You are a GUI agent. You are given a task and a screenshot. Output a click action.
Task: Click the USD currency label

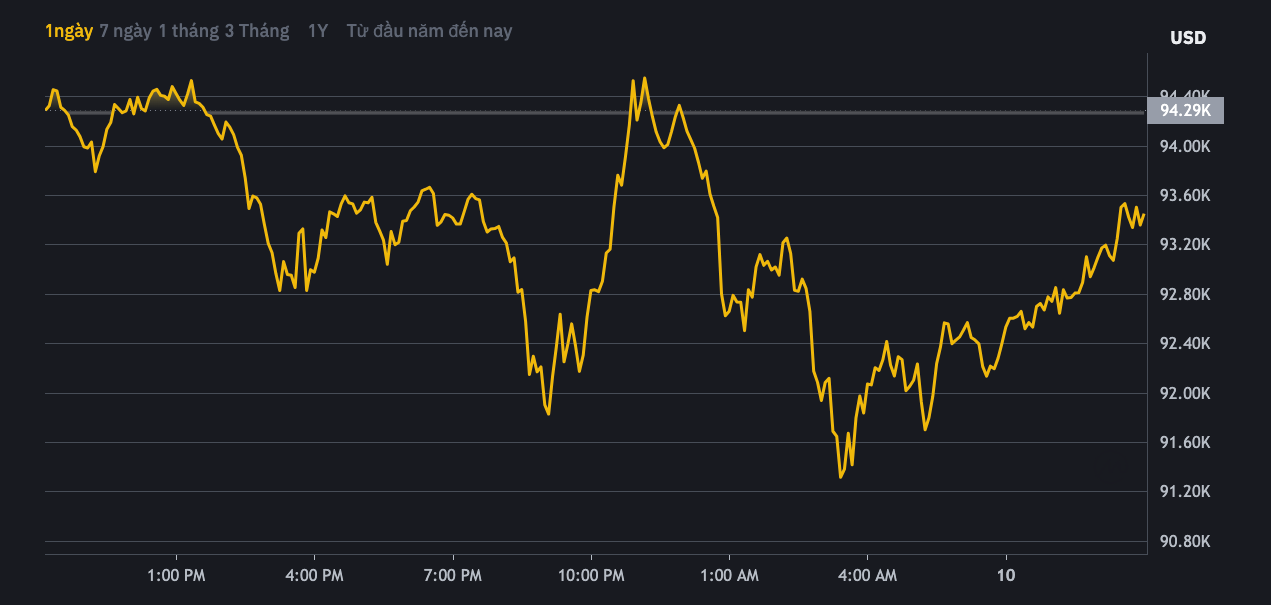click(1188, 39)
